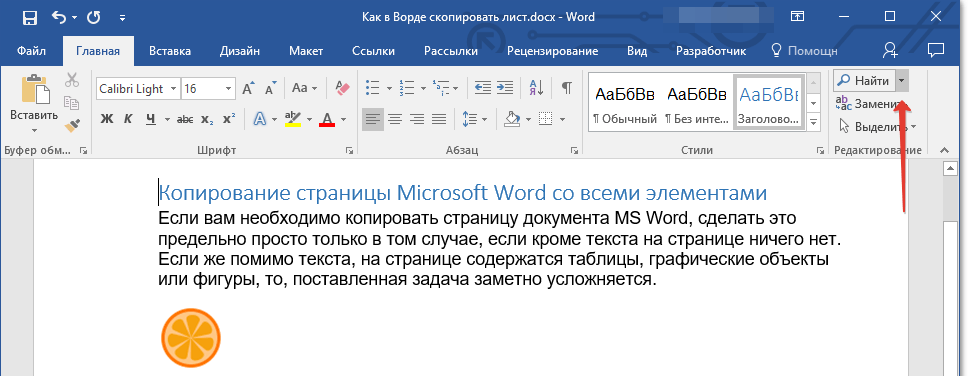The image size is (970, 376).
Task: Apply paragraph shading with paint bucket
Action: 512,119
